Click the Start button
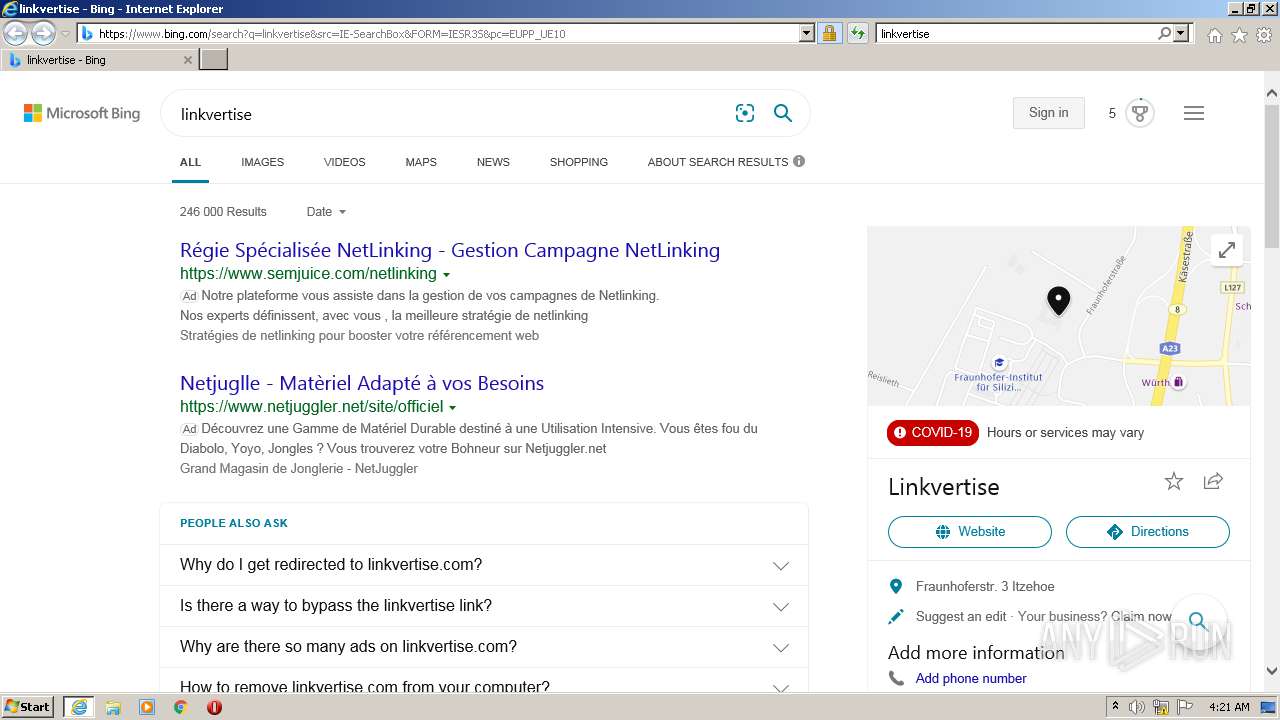Screen dimensions: 1280x720 tap(28, 707)
